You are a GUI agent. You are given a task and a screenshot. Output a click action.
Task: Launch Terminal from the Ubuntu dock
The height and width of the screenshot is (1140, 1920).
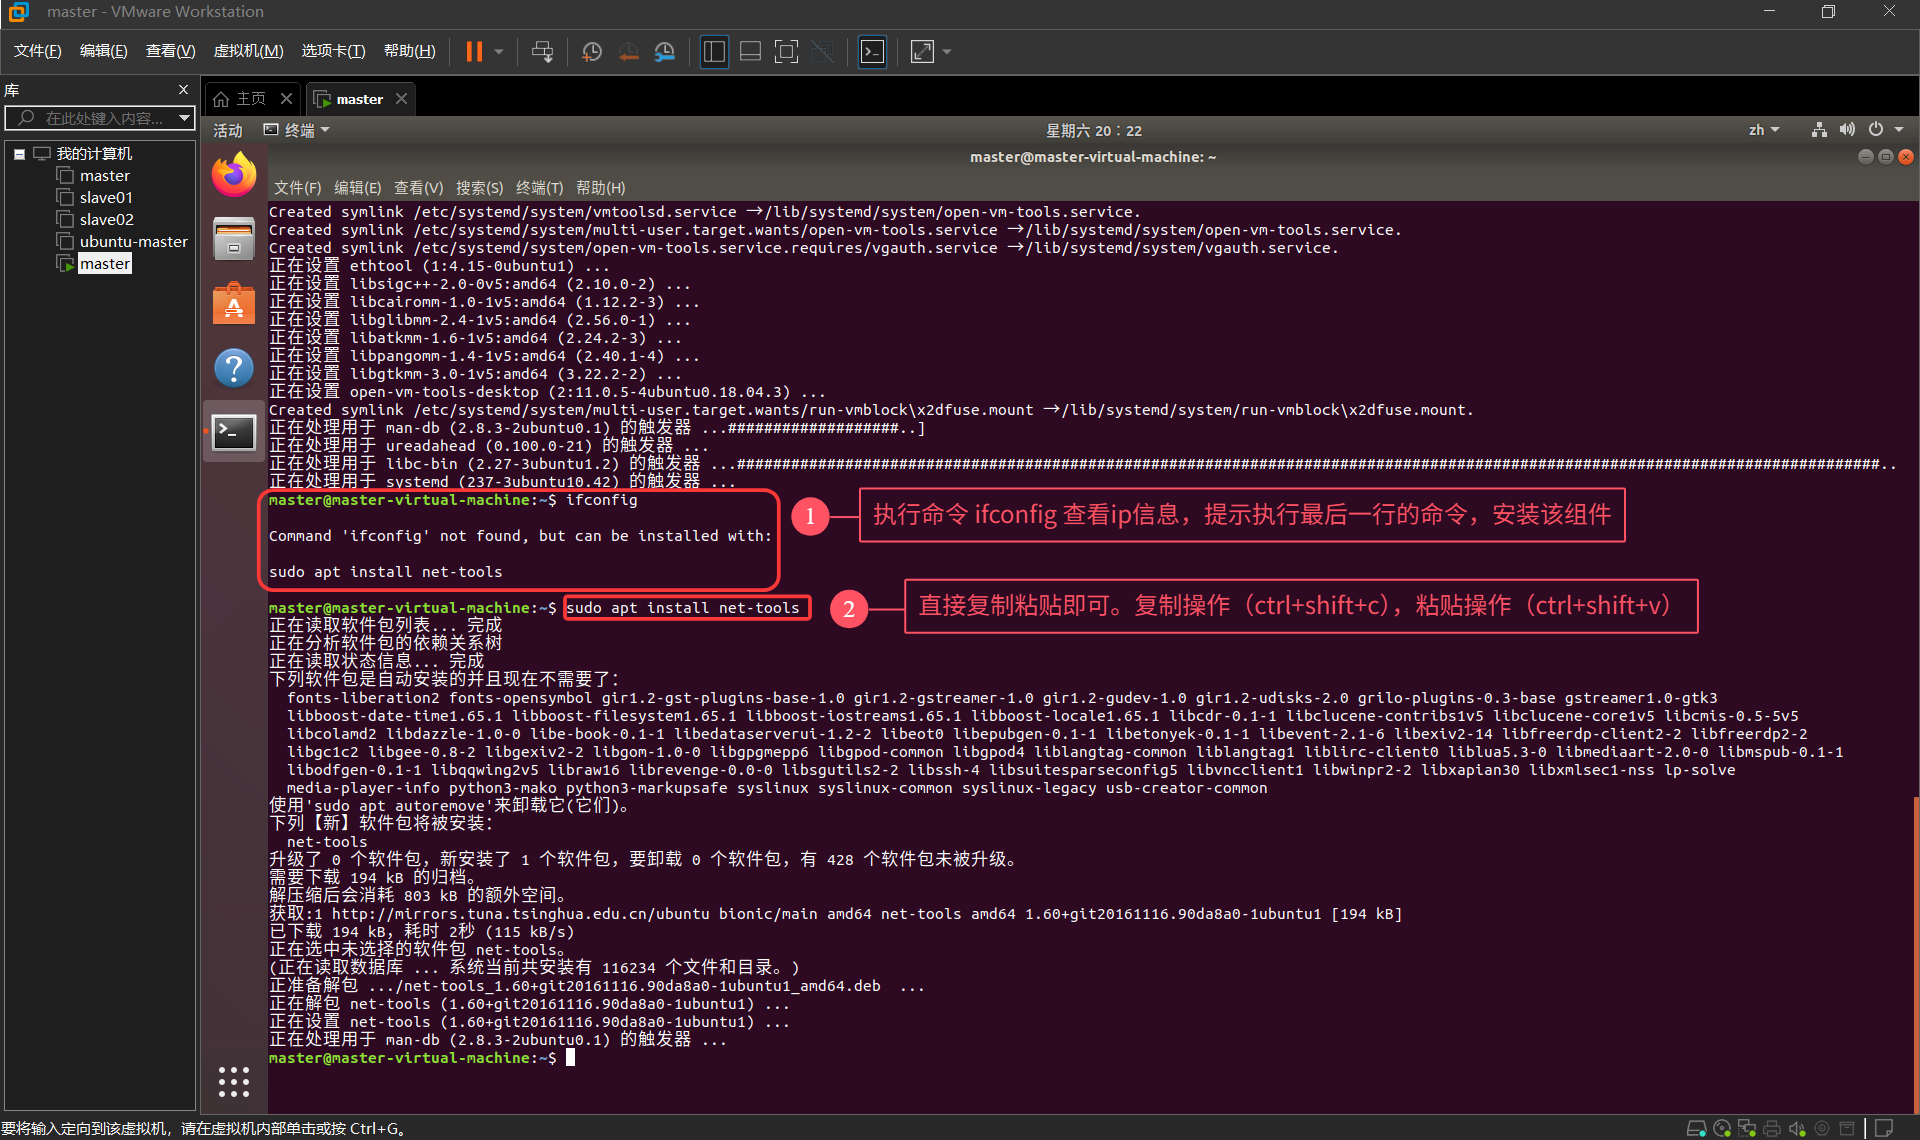233,431
